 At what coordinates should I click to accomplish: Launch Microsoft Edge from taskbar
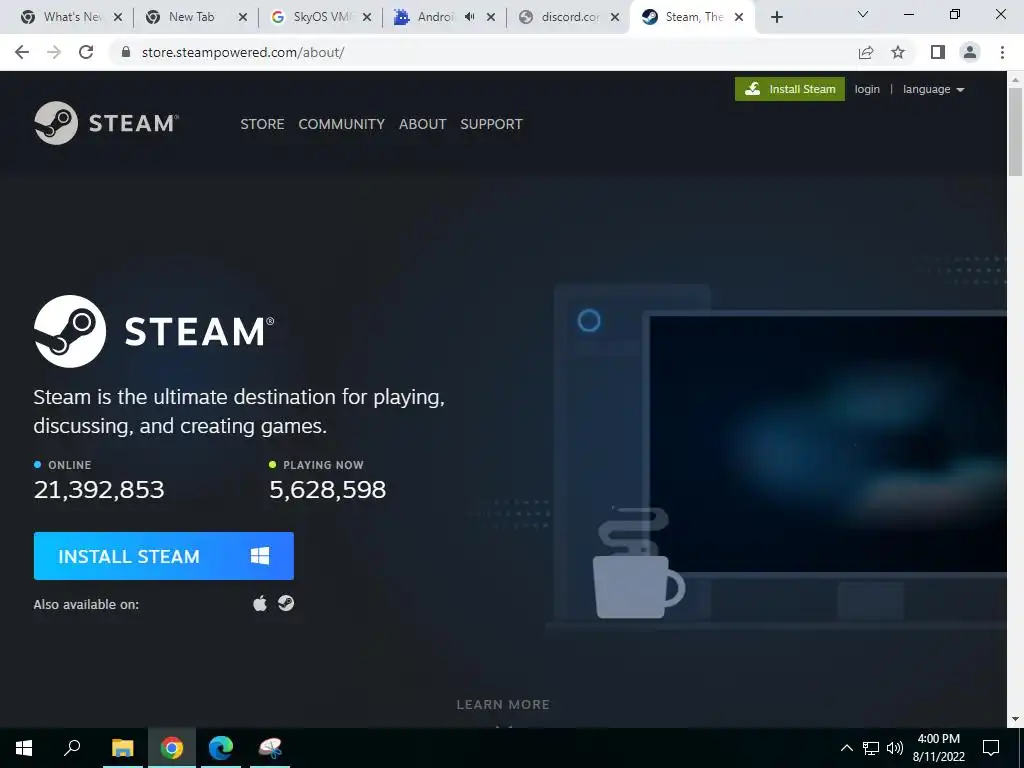(x=221, y=748)
